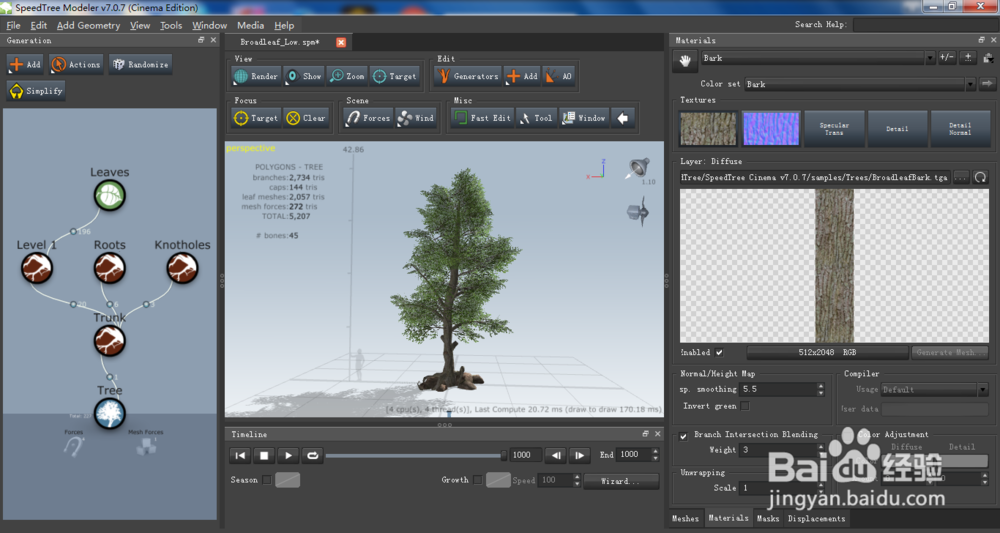Open the File menu
The height and width of the screenshot is (533, 1000).
pyautogui.click(x=13, y=26)
